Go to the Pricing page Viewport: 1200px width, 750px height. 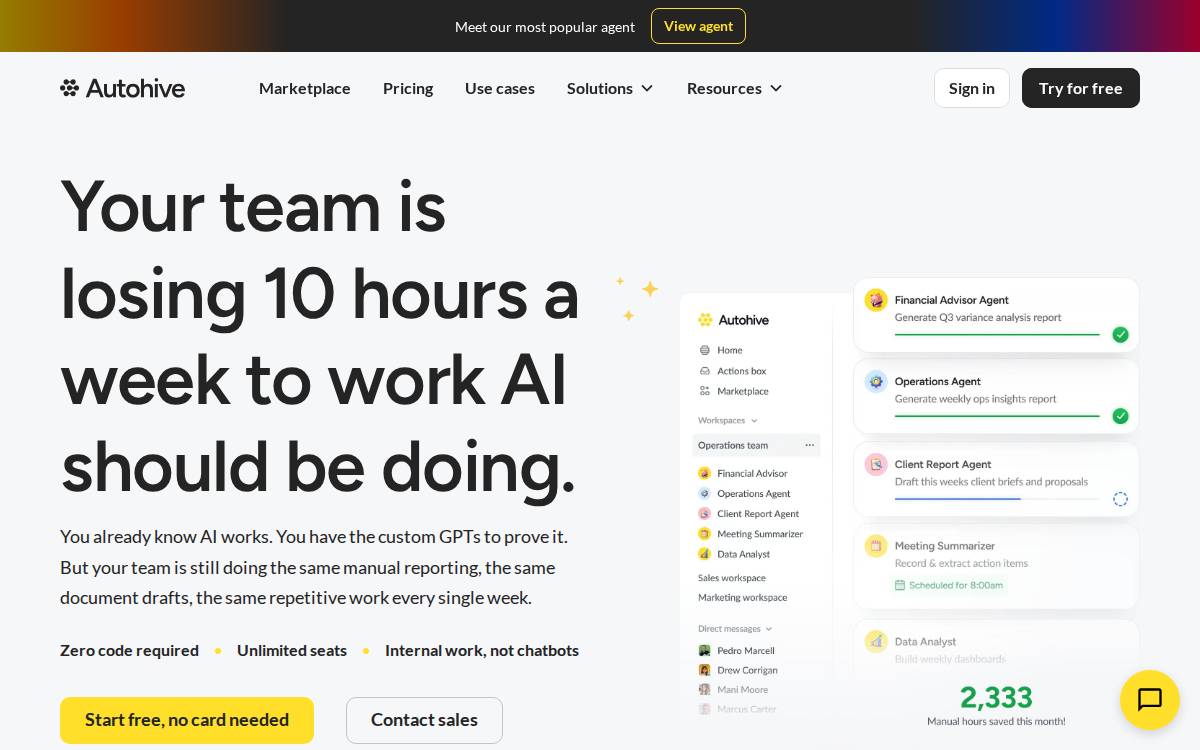pos(408,88)
